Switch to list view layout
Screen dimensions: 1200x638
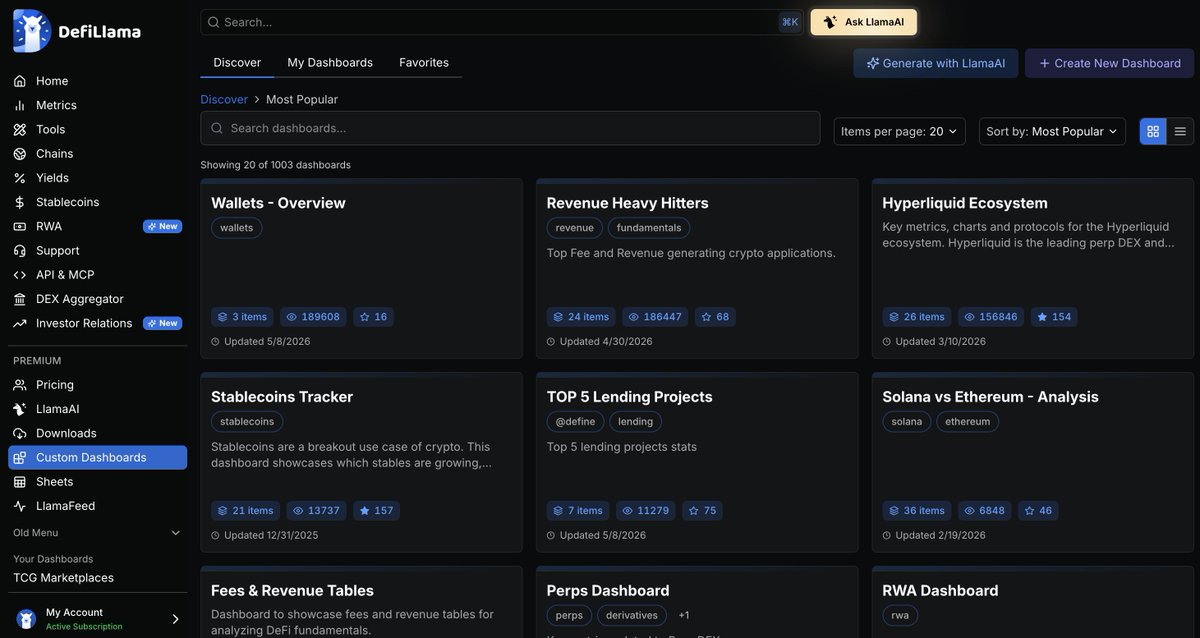(1180, 131)
